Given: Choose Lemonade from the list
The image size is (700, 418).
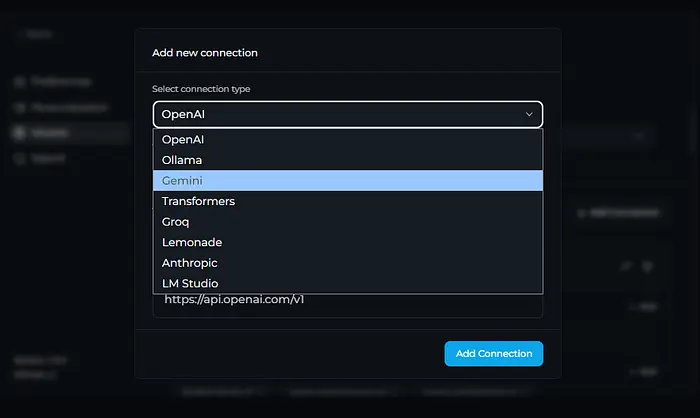Looking at the screenshot, I should pyautogui.click(x=347, y=242).
